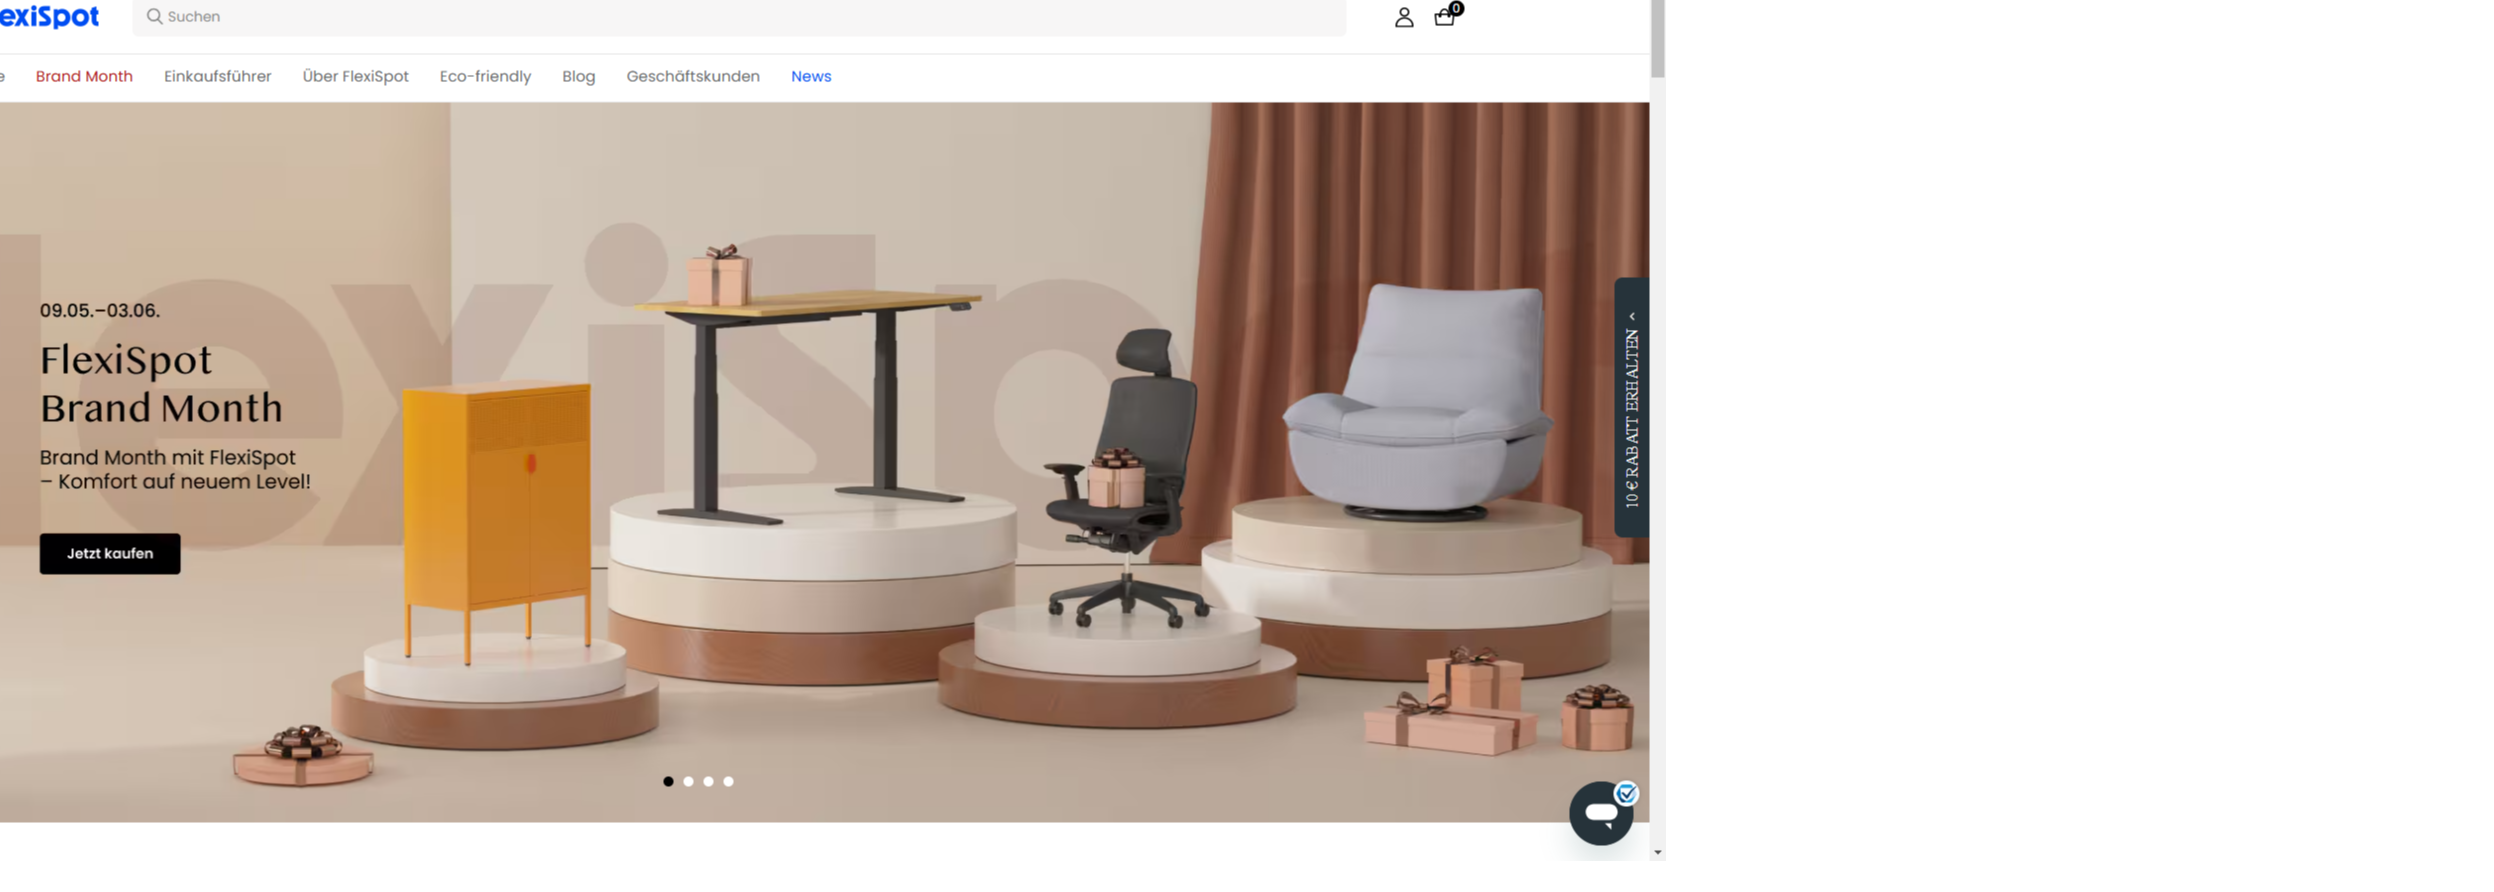The width and height of the screenshot is (2494, 892).
Task: Open News menu item
Action: point(811,76)
